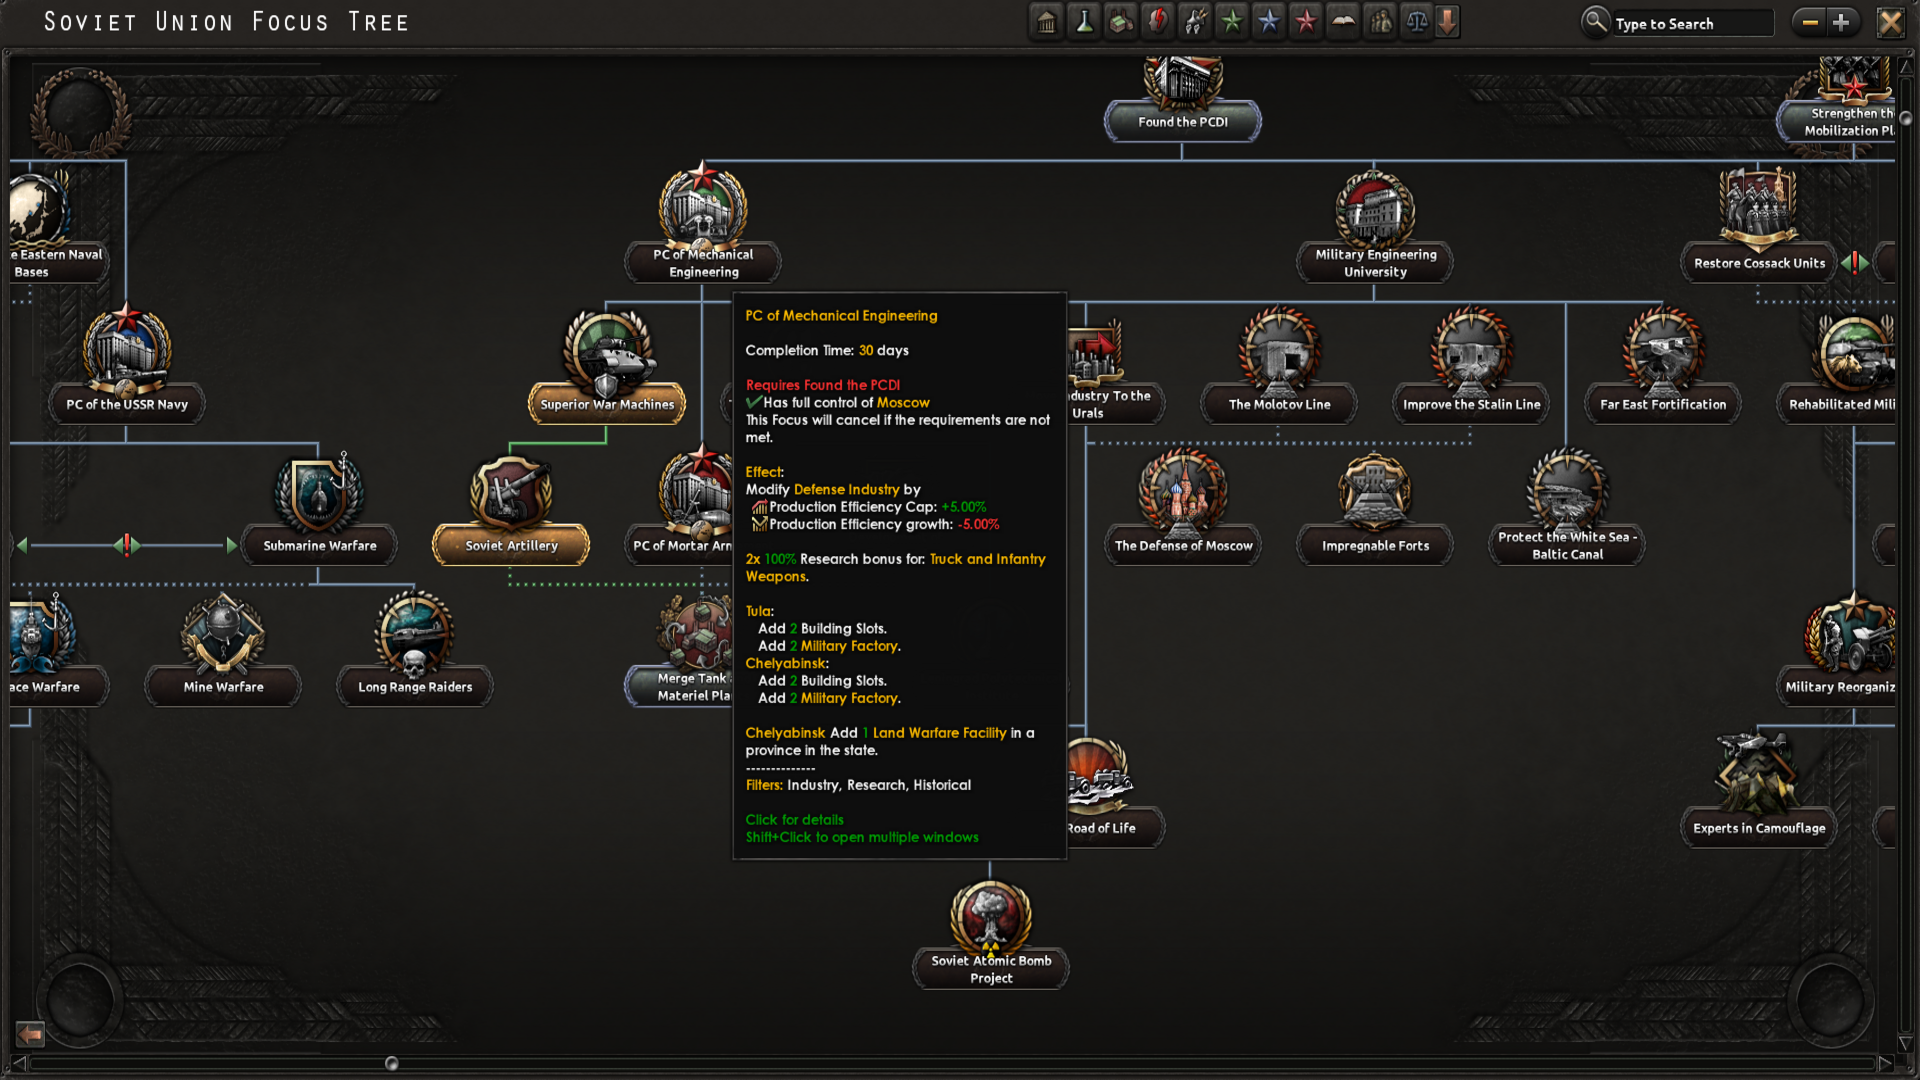Click the Submarine Warfare focus icon
This screenshot has width=1920, height=1080.
pos(319,495)
